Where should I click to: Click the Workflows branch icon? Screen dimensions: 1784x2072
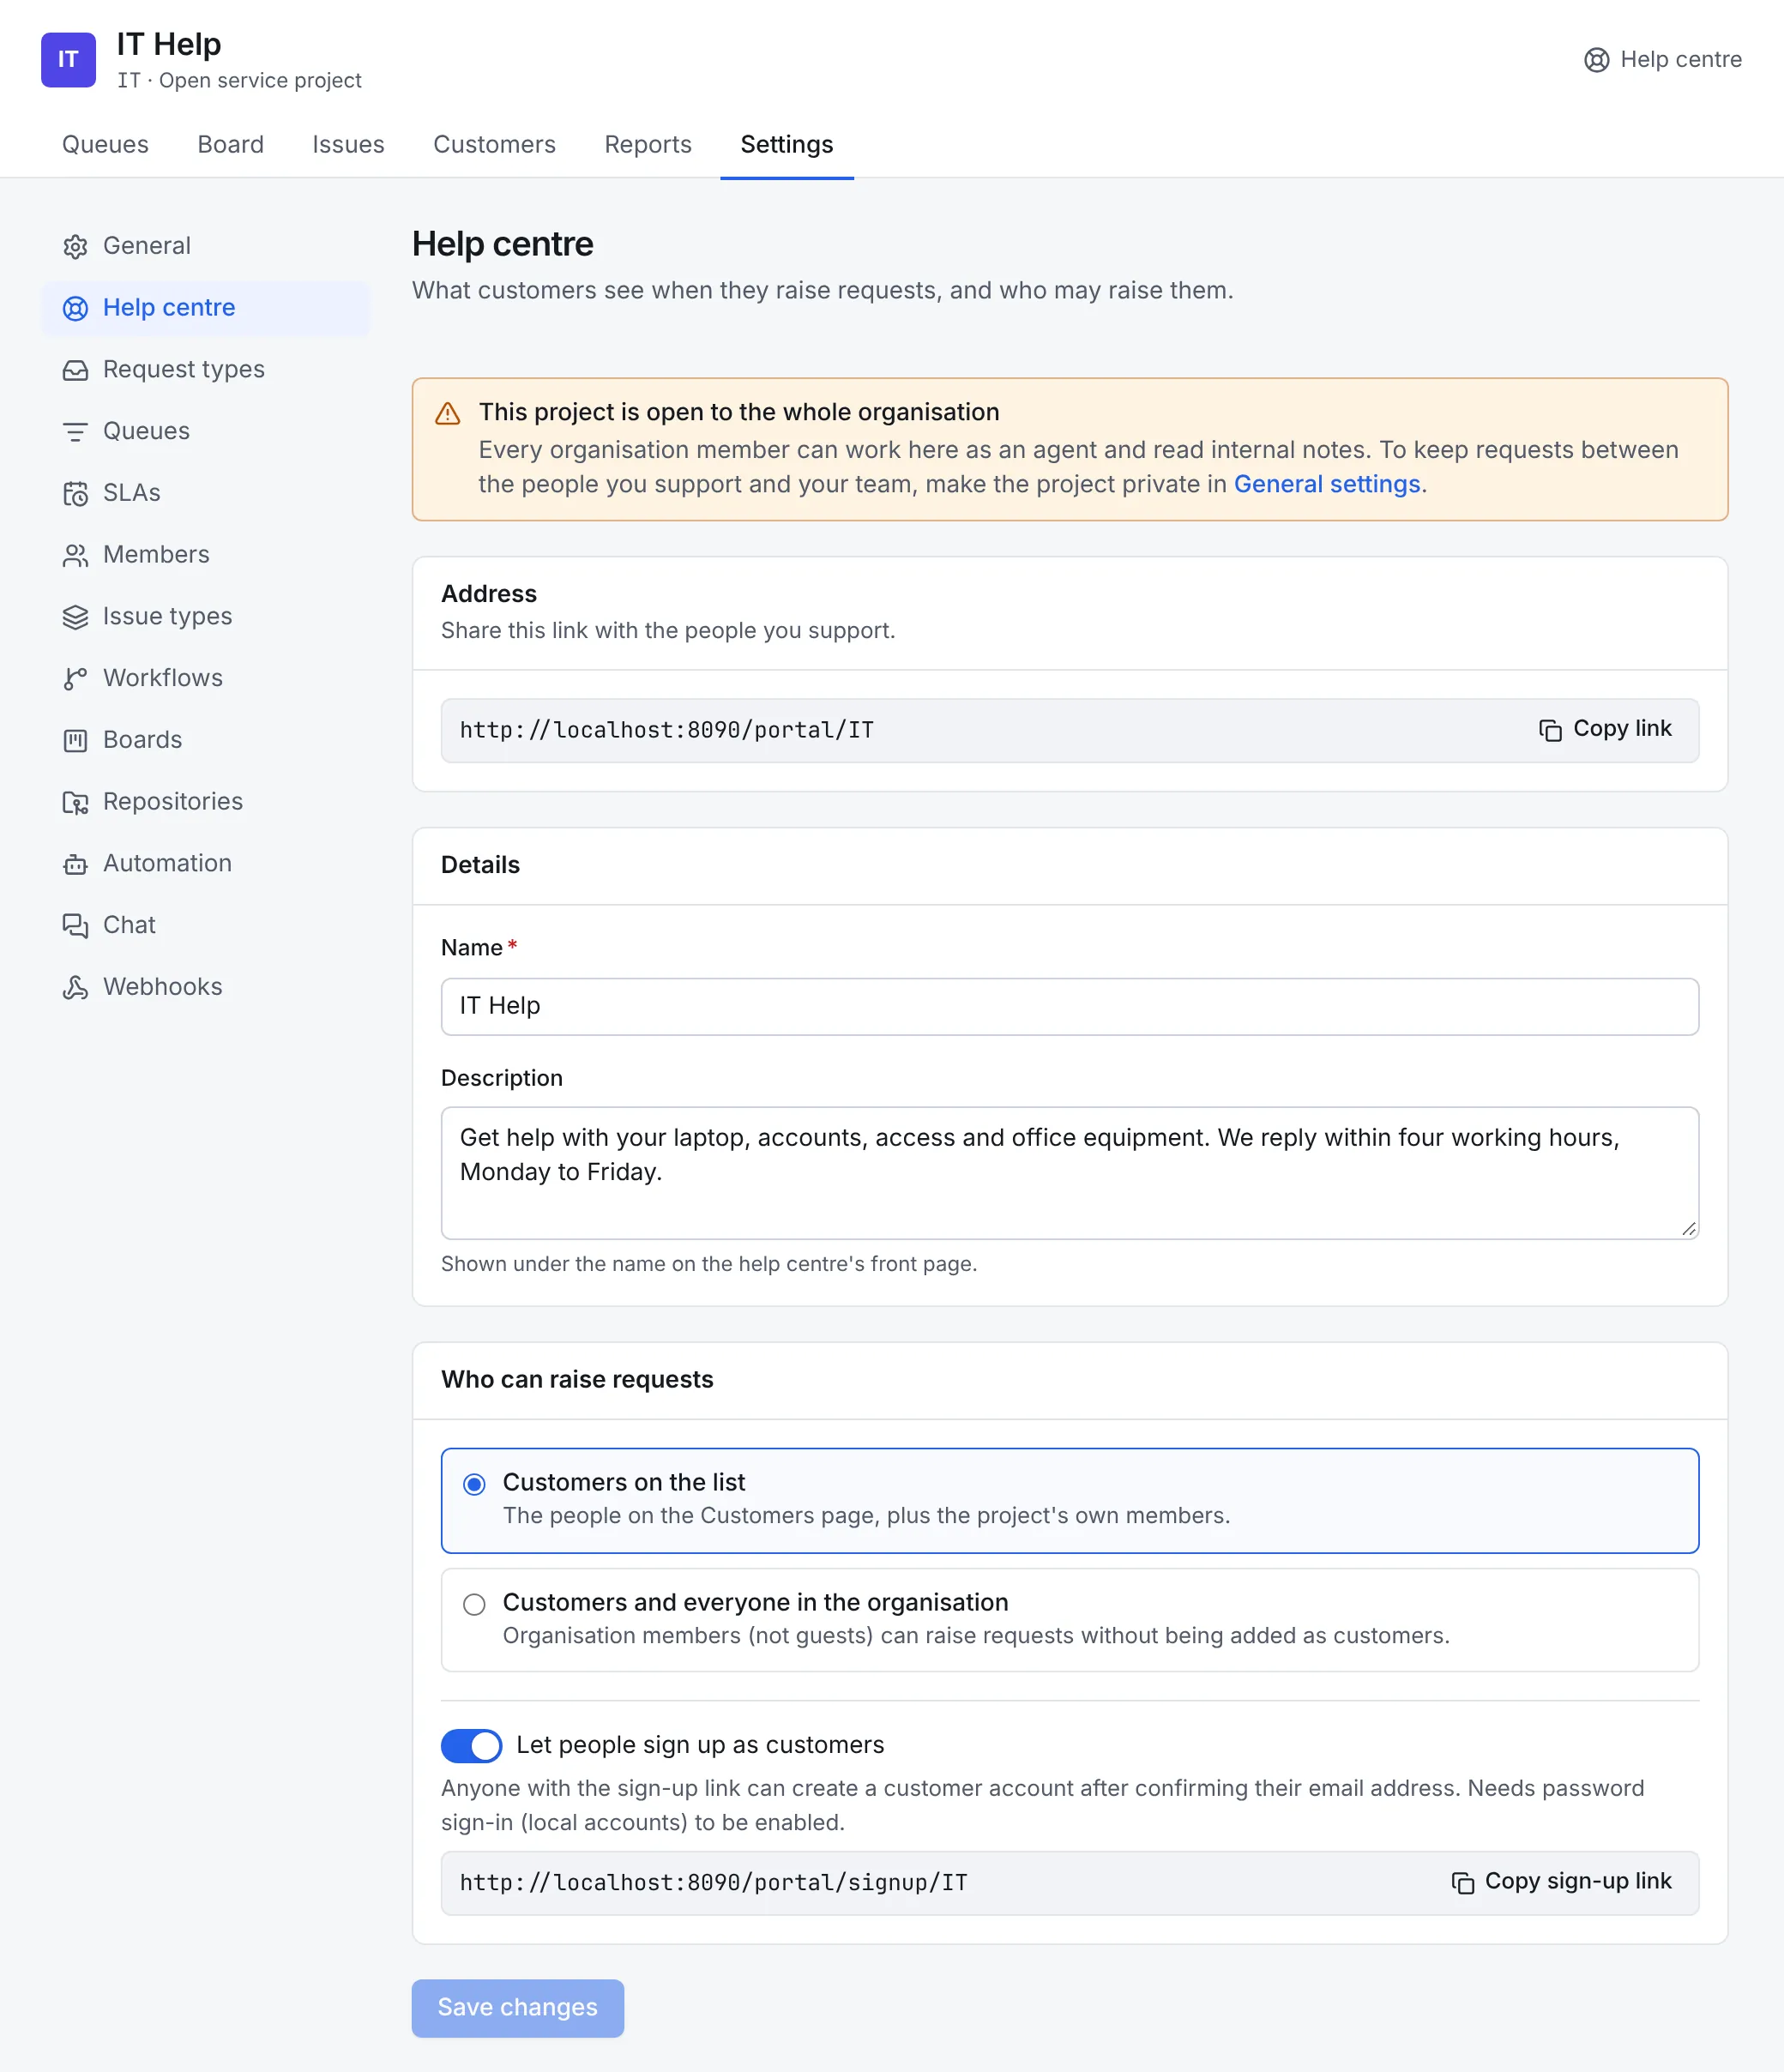[x=75, y=679]
